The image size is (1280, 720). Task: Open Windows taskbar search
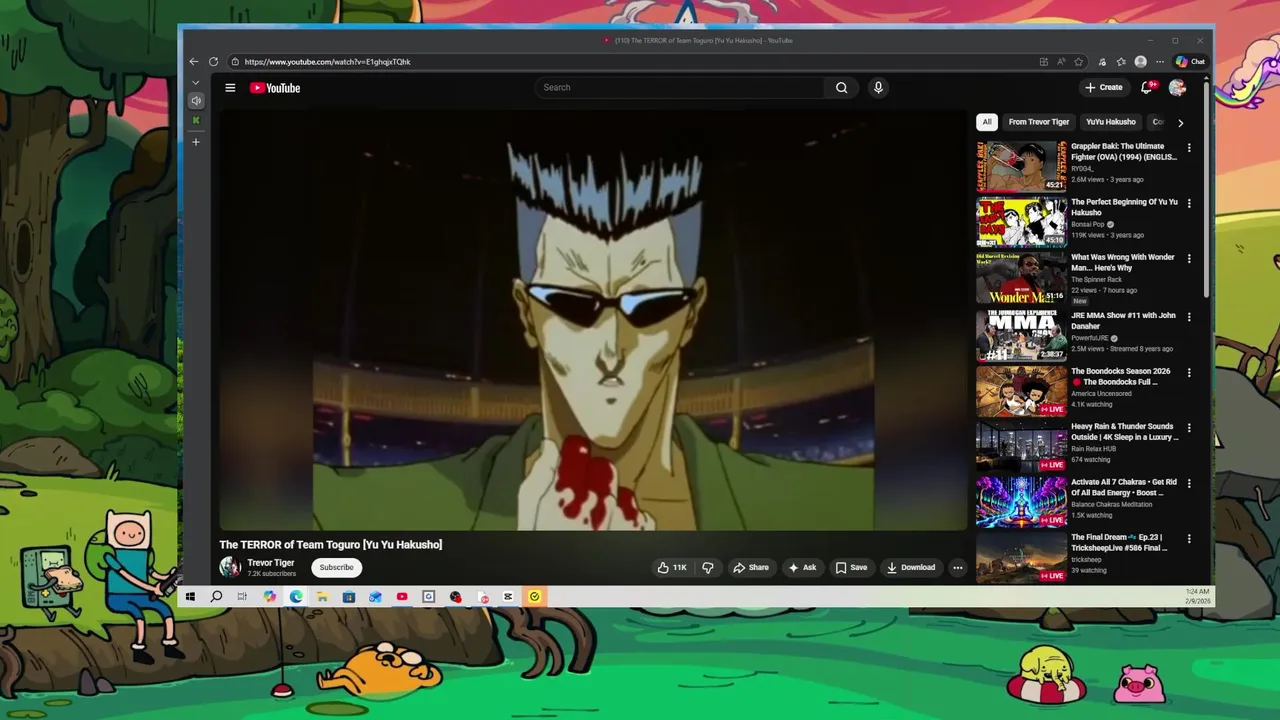(216, 597)
